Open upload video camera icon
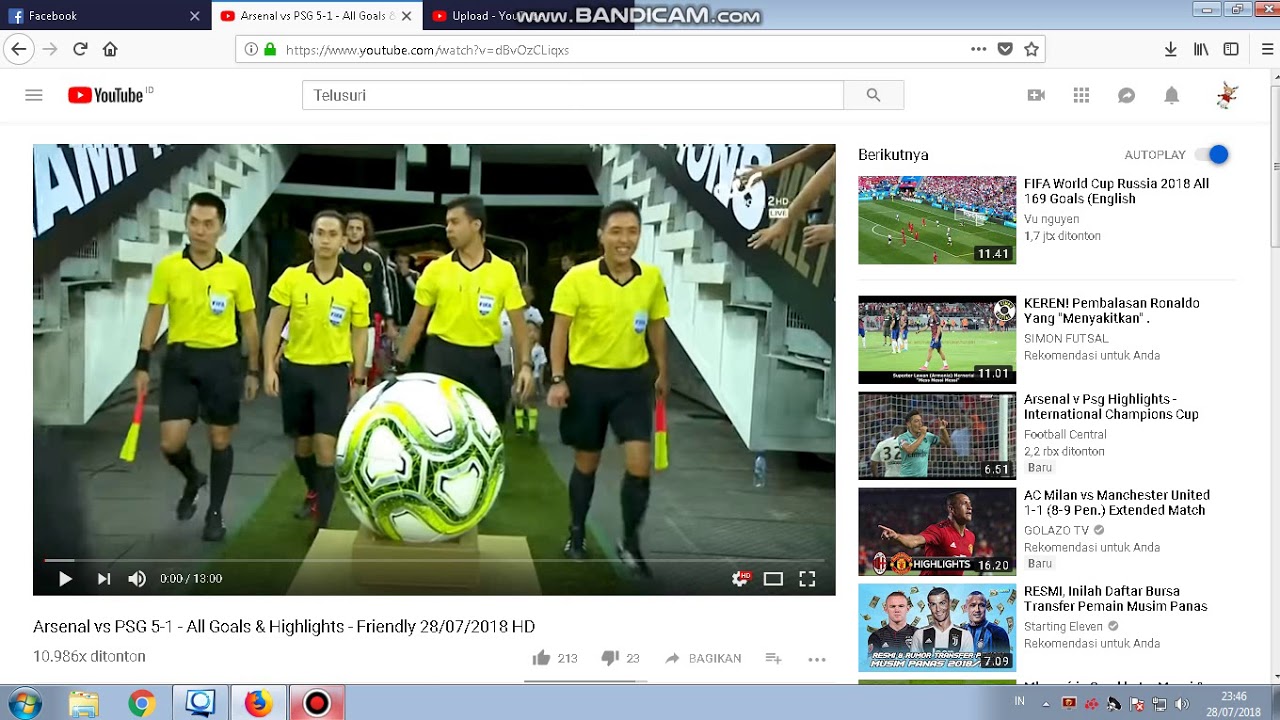The height and width of the screenshot is (720, 1280). (x=1036, y=95)
